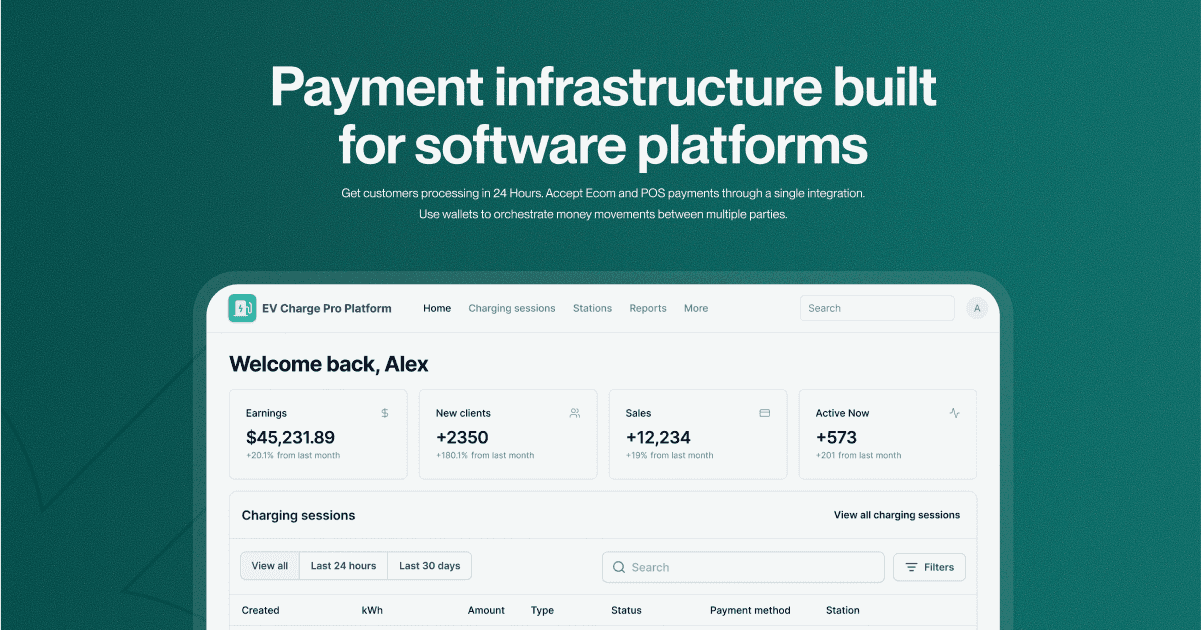Click the credit card icon on Sales card

click(x=764, y=412)
